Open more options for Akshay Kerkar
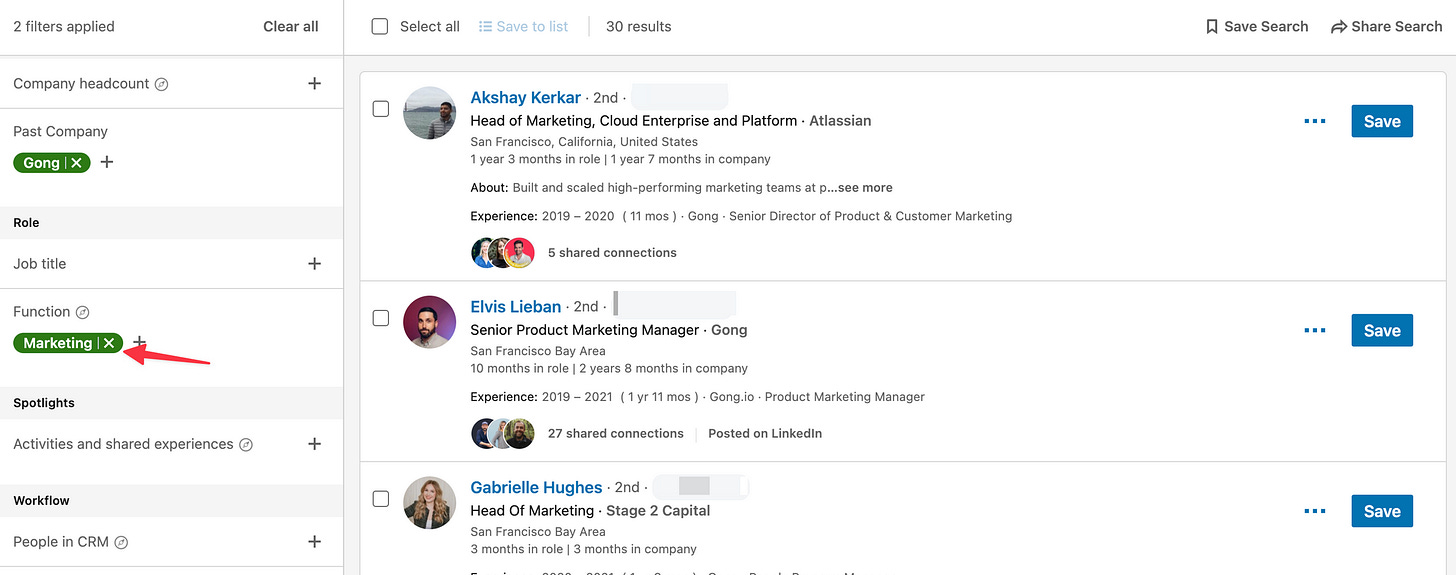The height and width of the screenshot is (575, 1456). (1315, 121)
